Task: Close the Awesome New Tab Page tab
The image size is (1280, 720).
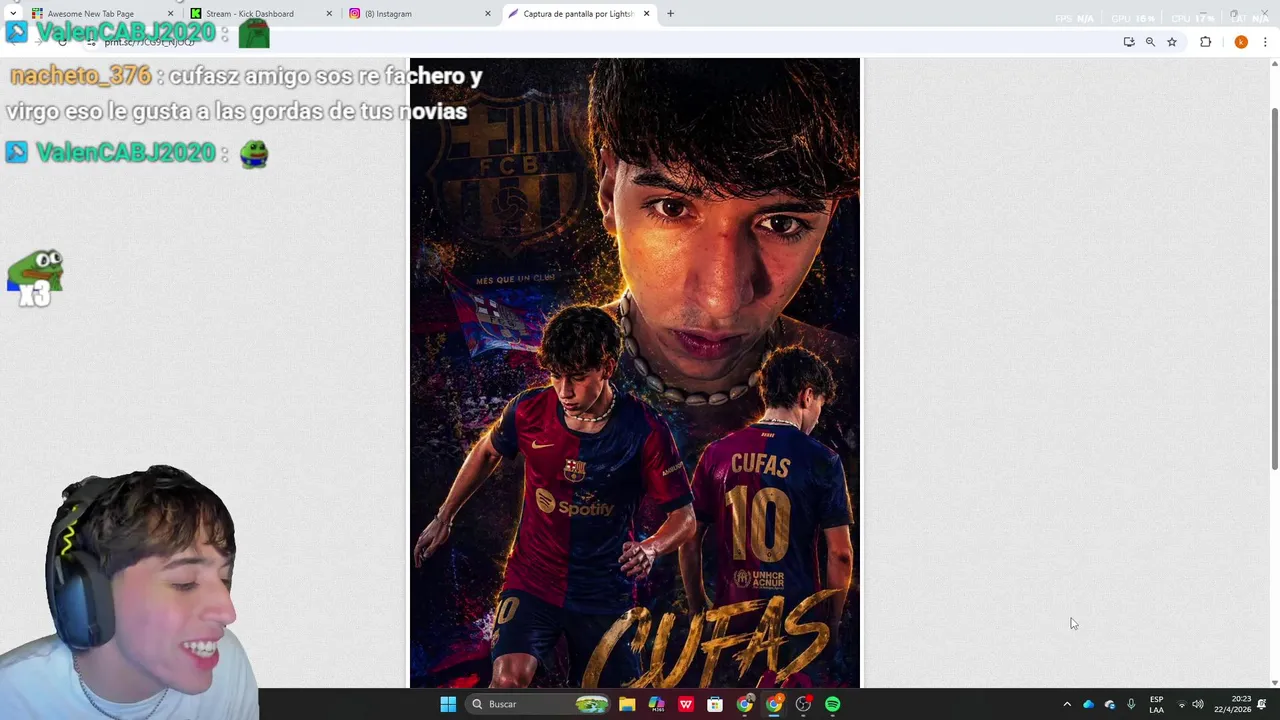Action: tap(170, 14)
